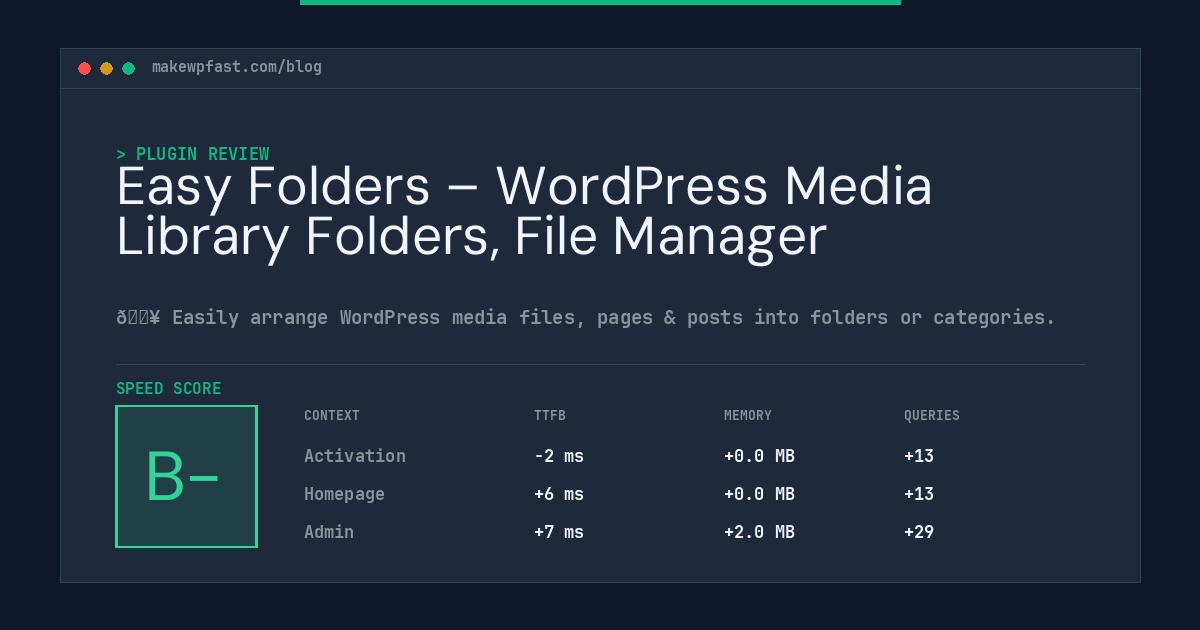Click the B- speed score badge
The image size is (1200, 630).
click(x=186, y=476)
